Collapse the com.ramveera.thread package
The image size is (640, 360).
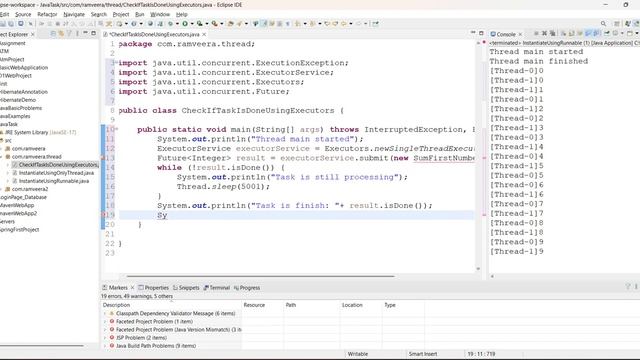(2, 157)
